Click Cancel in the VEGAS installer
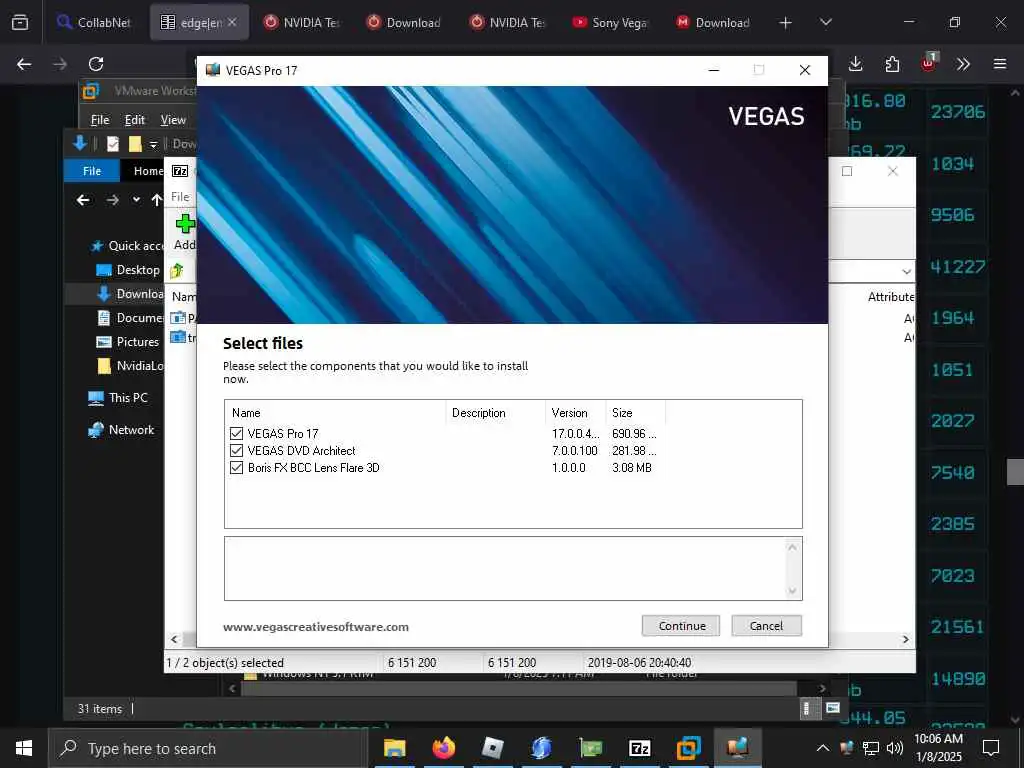The image size is (1024, 768). 766,626
